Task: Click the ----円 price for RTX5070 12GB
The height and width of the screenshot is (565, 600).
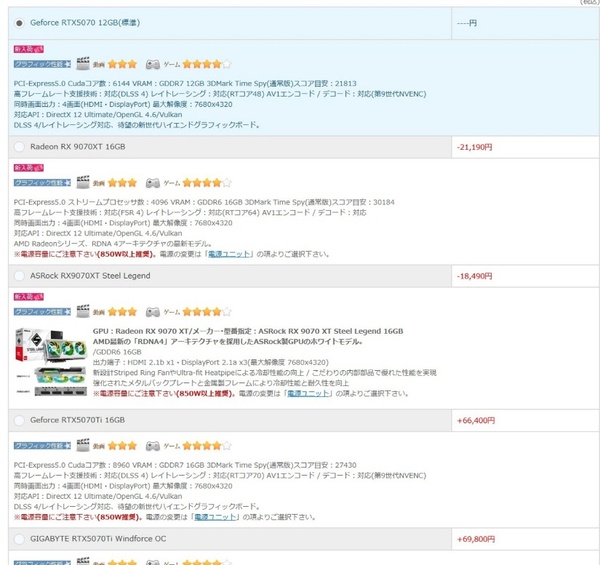Action: tap(467, 23)
